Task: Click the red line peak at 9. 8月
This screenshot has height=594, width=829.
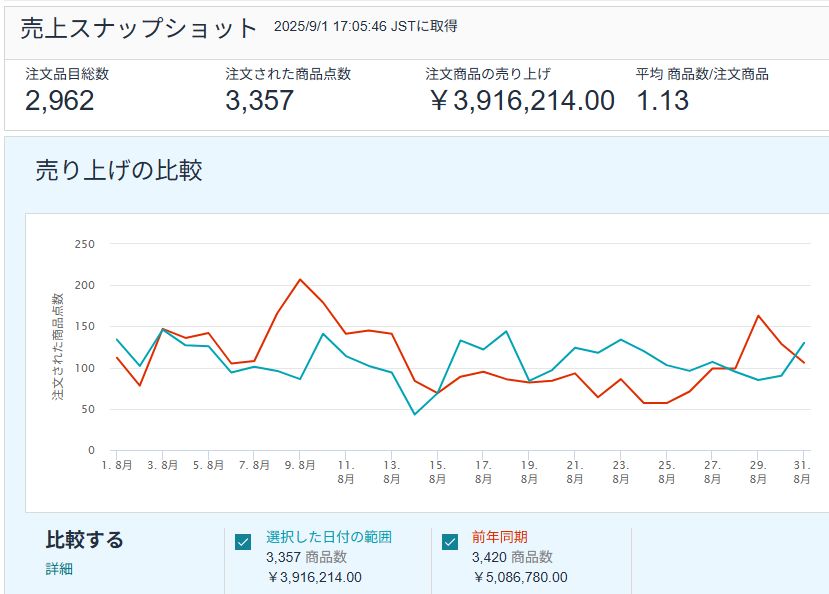Action: [300, 279]
